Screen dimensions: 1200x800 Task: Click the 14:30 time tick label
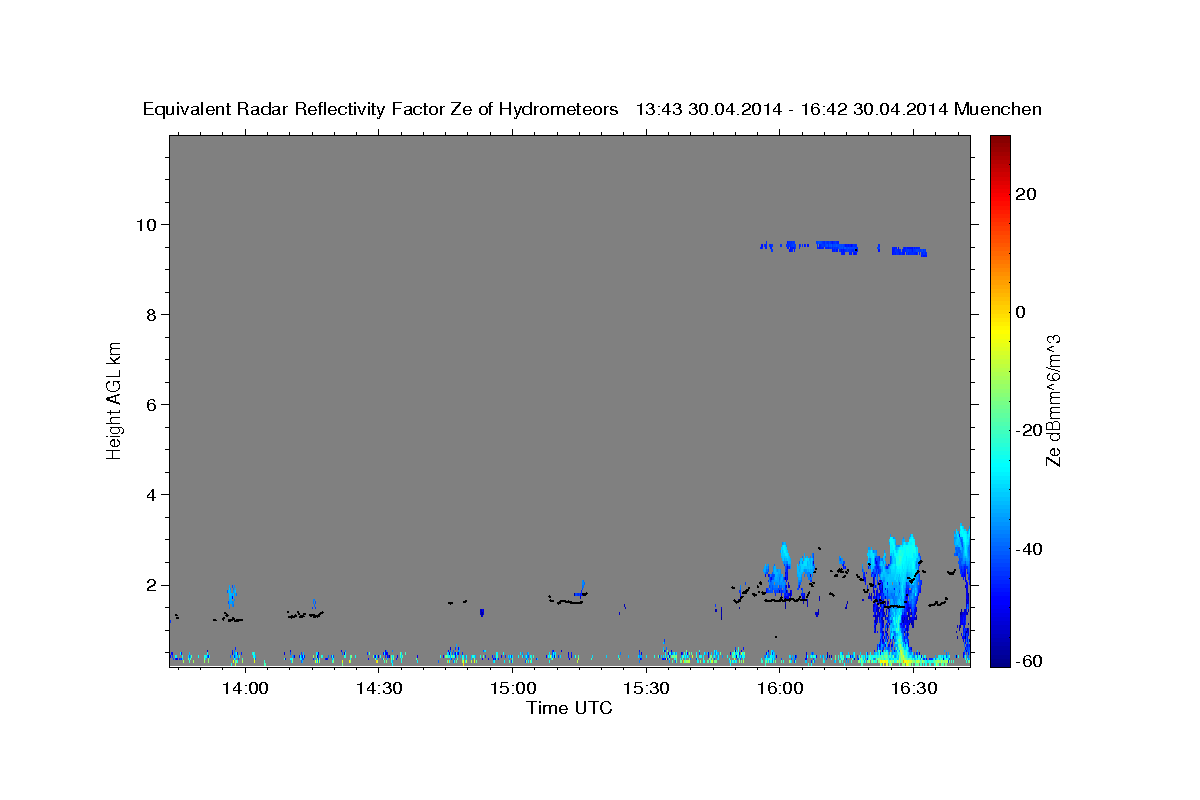[379, 688]
